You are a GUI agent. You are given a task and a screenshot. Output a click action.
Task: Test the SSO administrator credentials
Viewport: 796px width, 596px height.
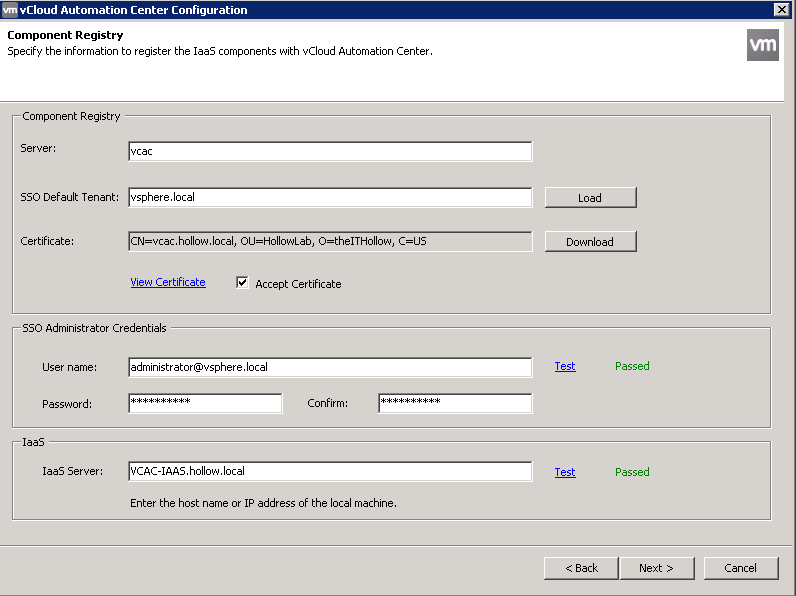coord(565,366)
